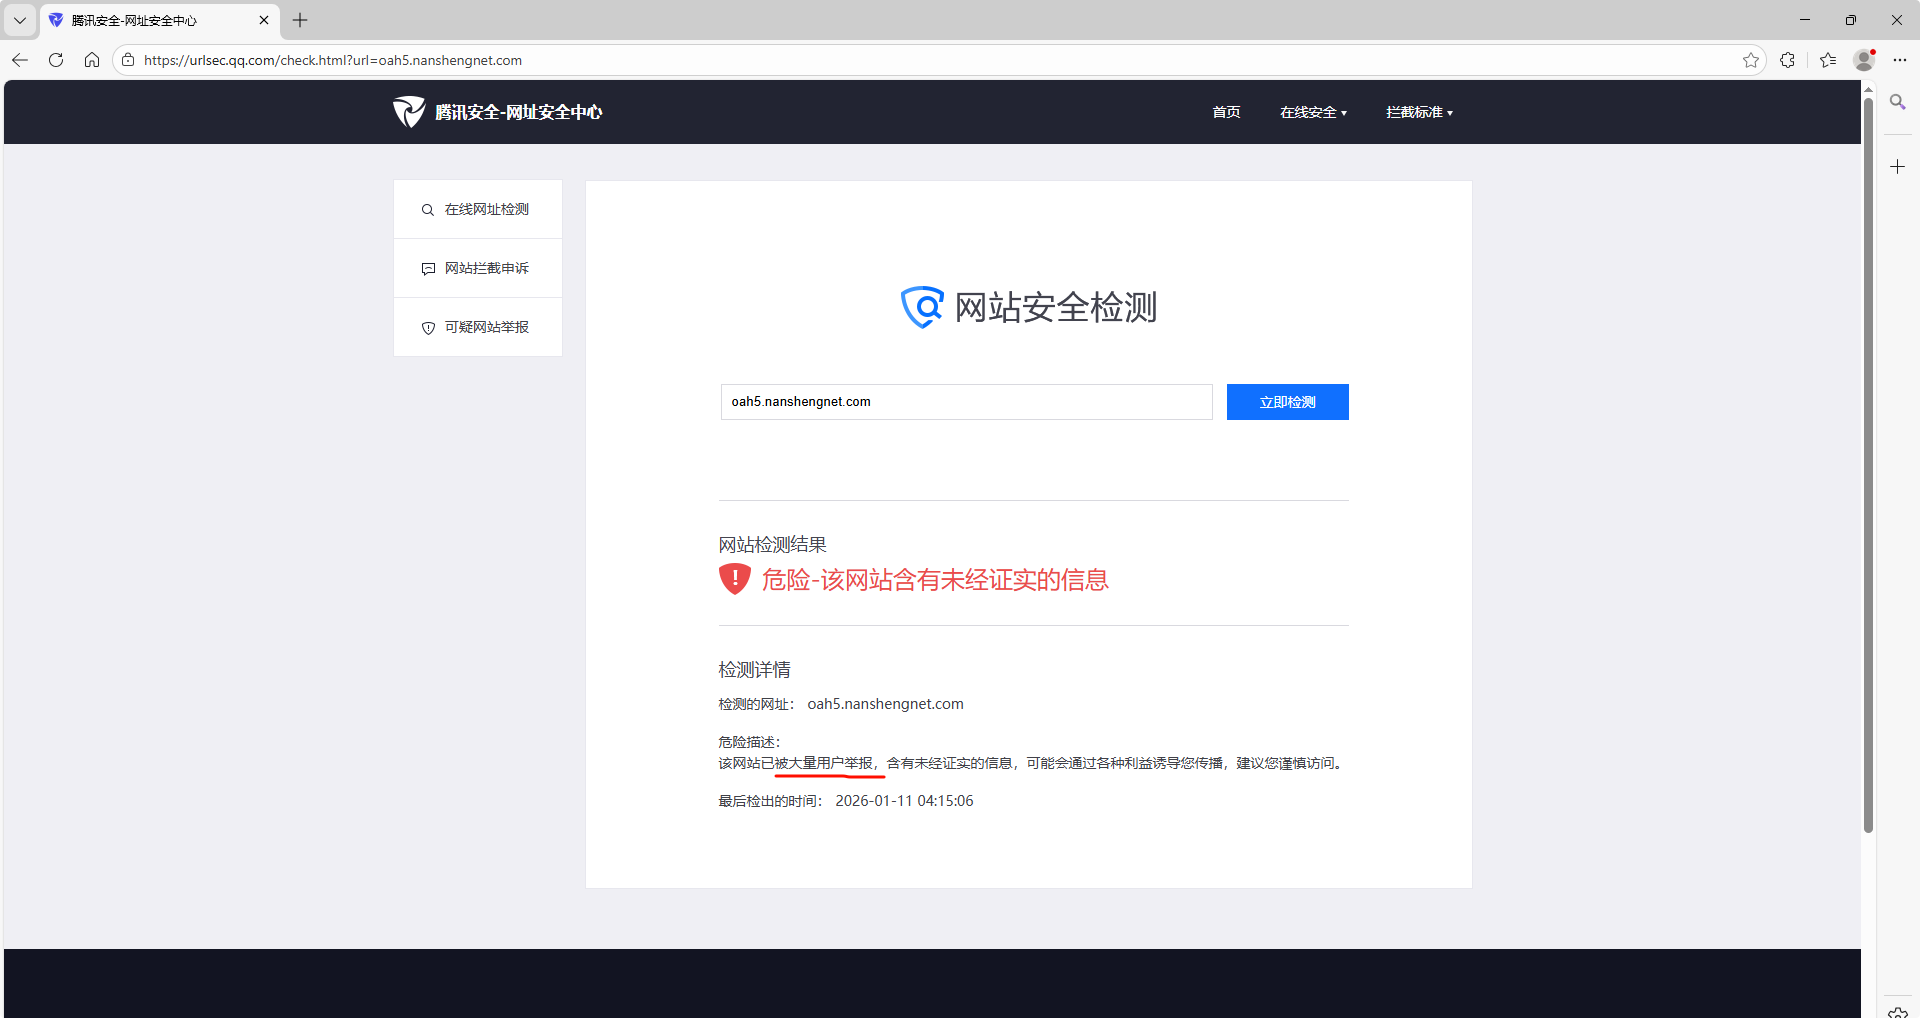This screenshot has height=1018, width=1920.
Task: Select the 腾讯安全-网址安全中心 browser tab
Action: [160, 20]
